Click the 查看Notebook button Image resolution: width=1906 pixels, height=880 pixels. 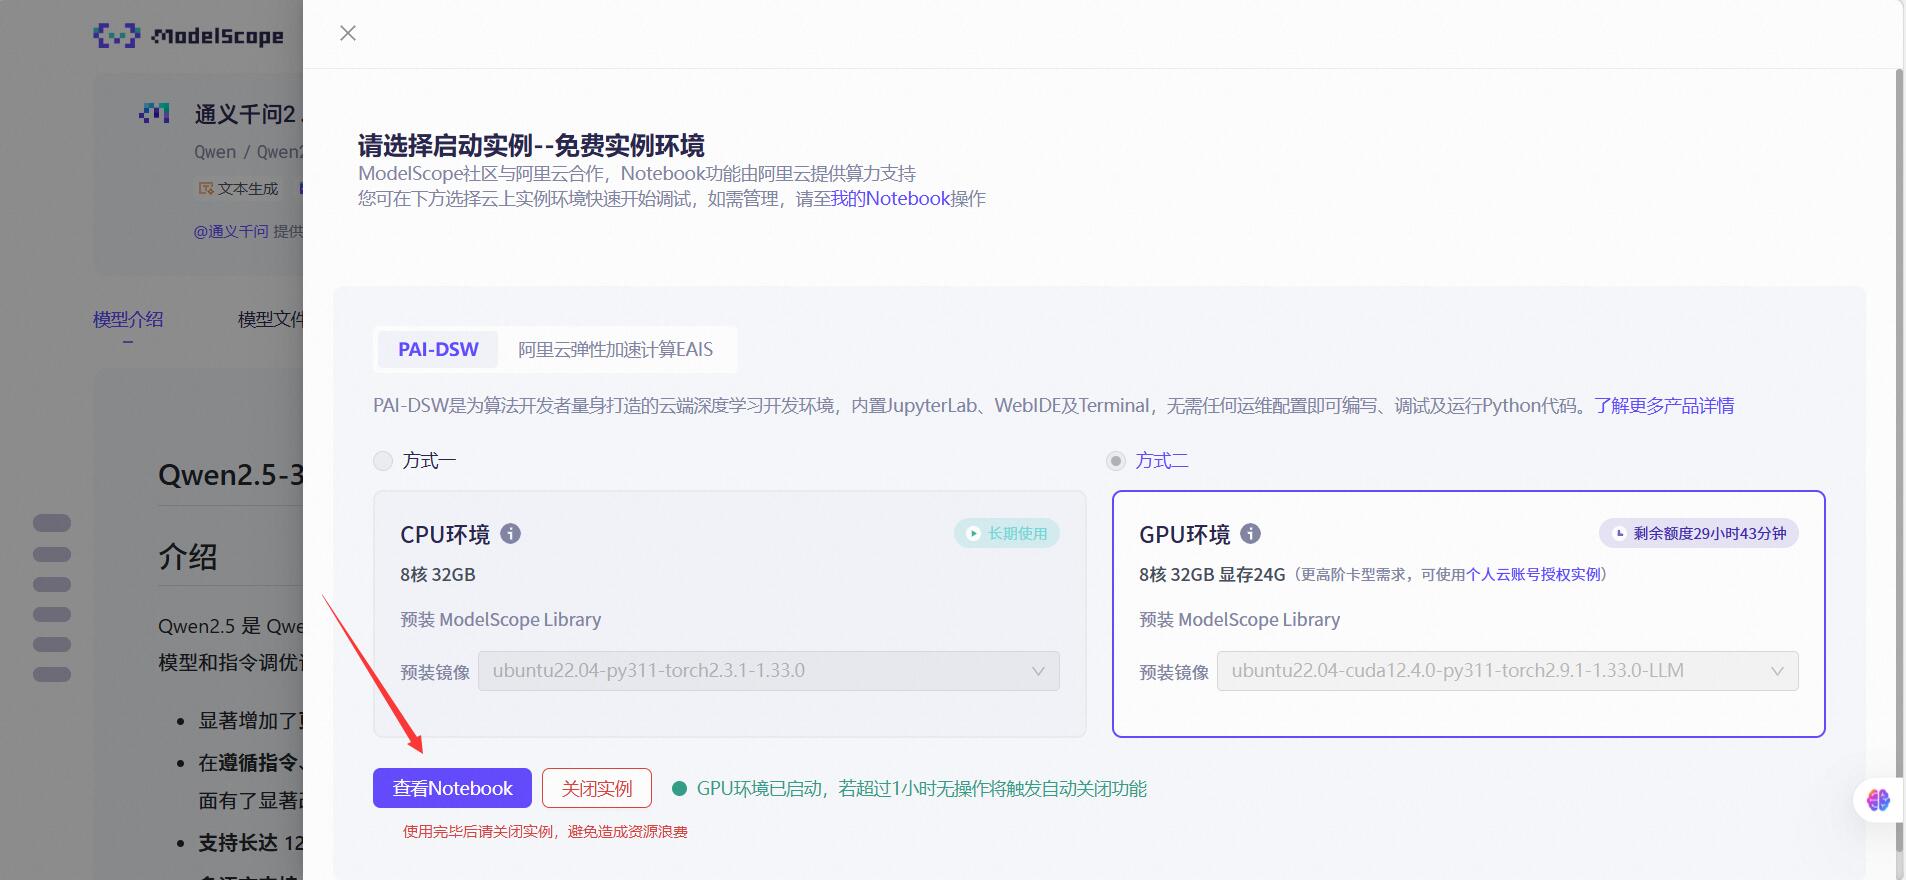[452, 788]
